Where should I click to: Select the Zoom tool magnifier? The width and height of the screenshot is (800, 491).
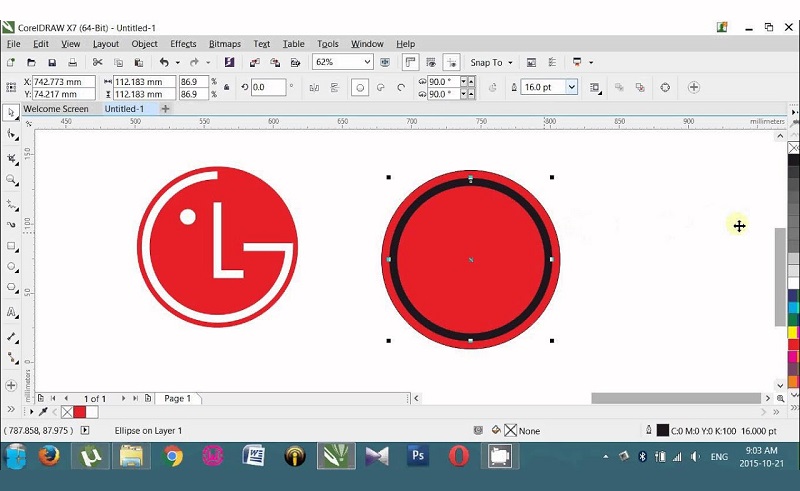coord(11,180)
